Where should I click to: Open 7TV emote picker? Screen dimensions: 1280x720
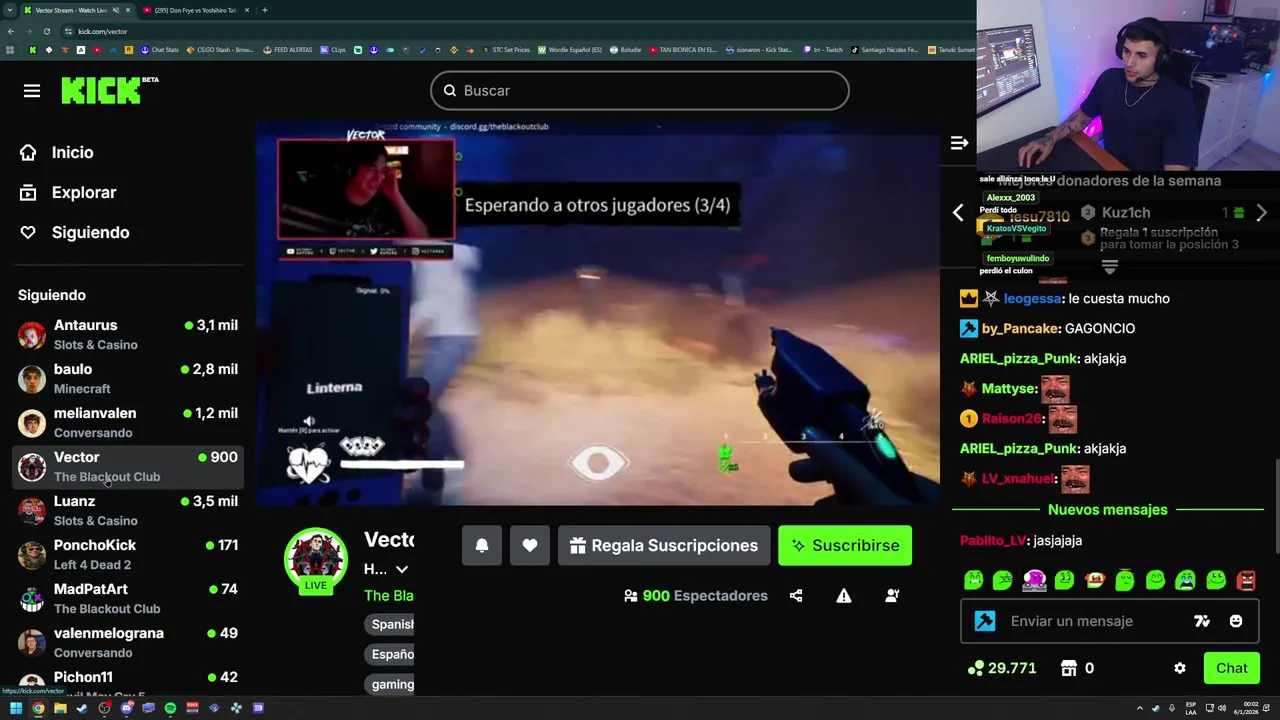(1202, 621)
